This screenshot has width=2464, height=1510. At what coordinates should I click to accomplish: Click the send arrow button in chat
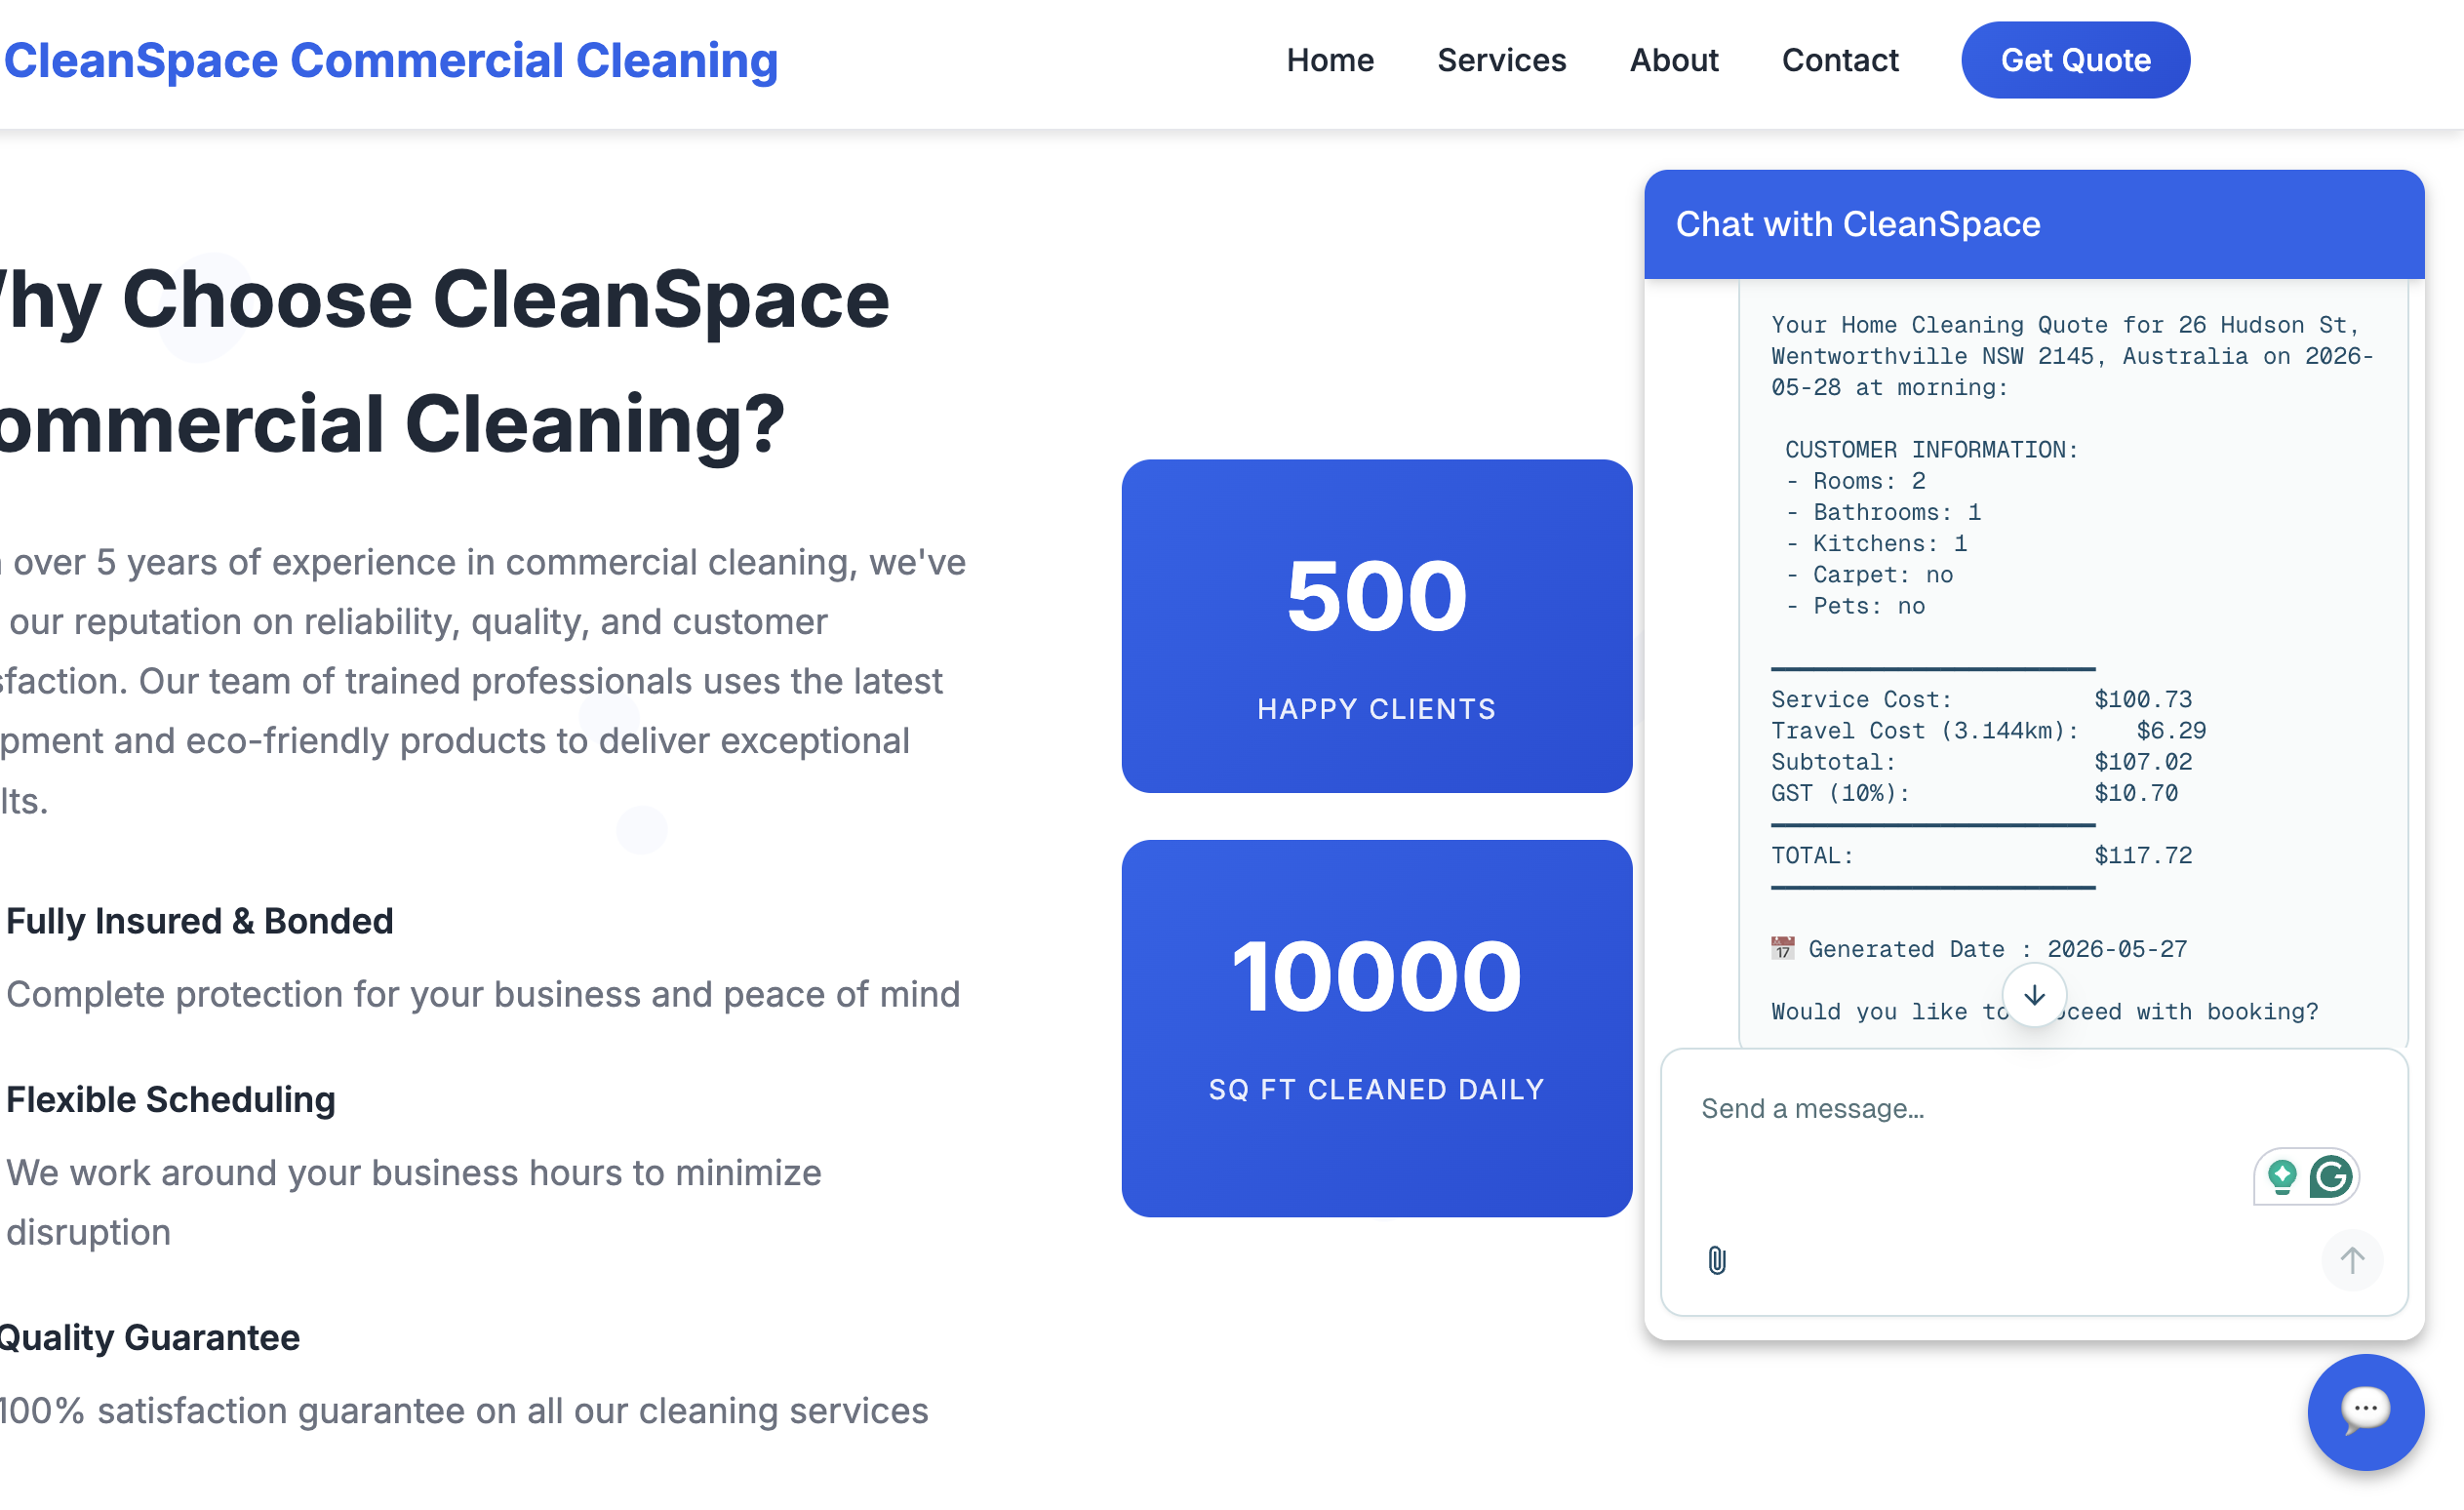(x=2352, y=1260)
